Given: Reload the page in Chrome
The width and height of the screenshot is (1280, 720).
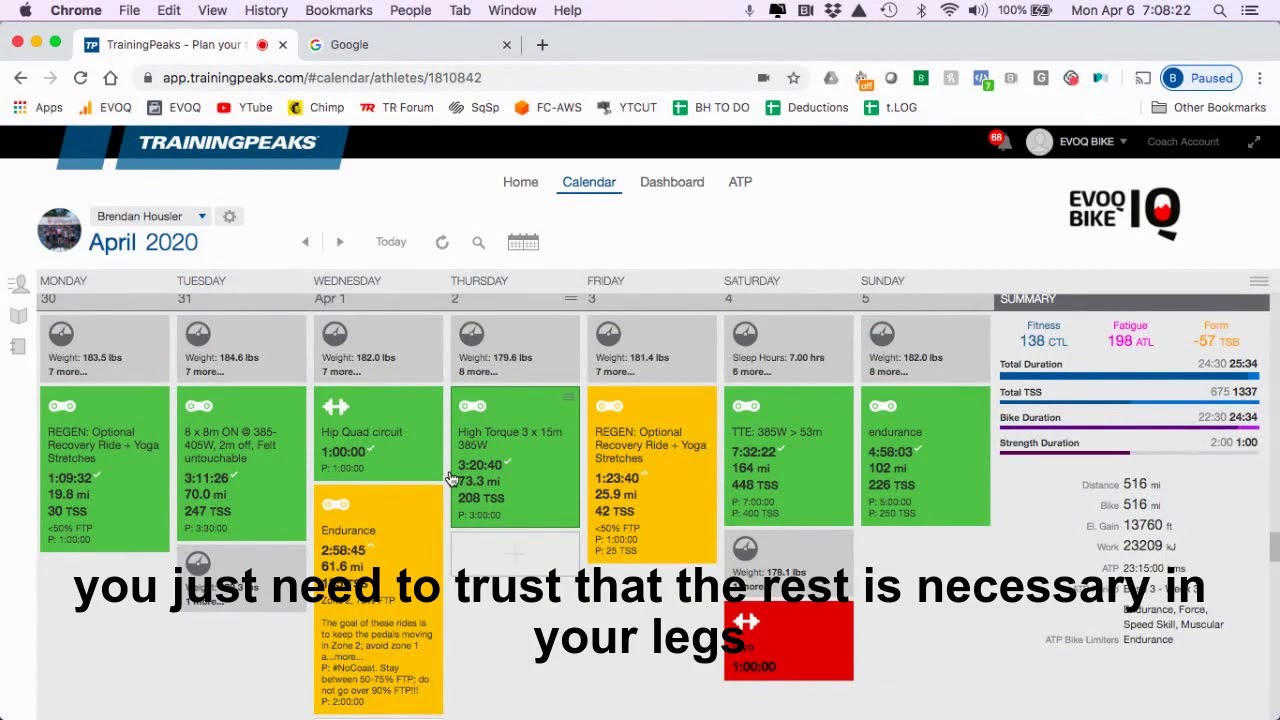Looking at the screenshot, I should [80, 78].
